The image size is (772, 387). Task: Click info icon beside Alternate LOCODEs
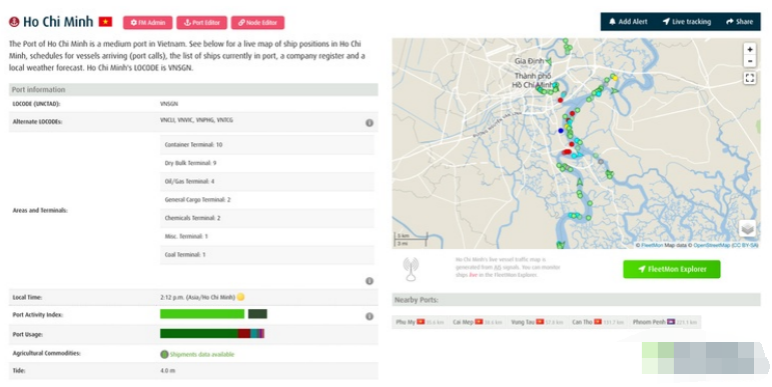369,123
